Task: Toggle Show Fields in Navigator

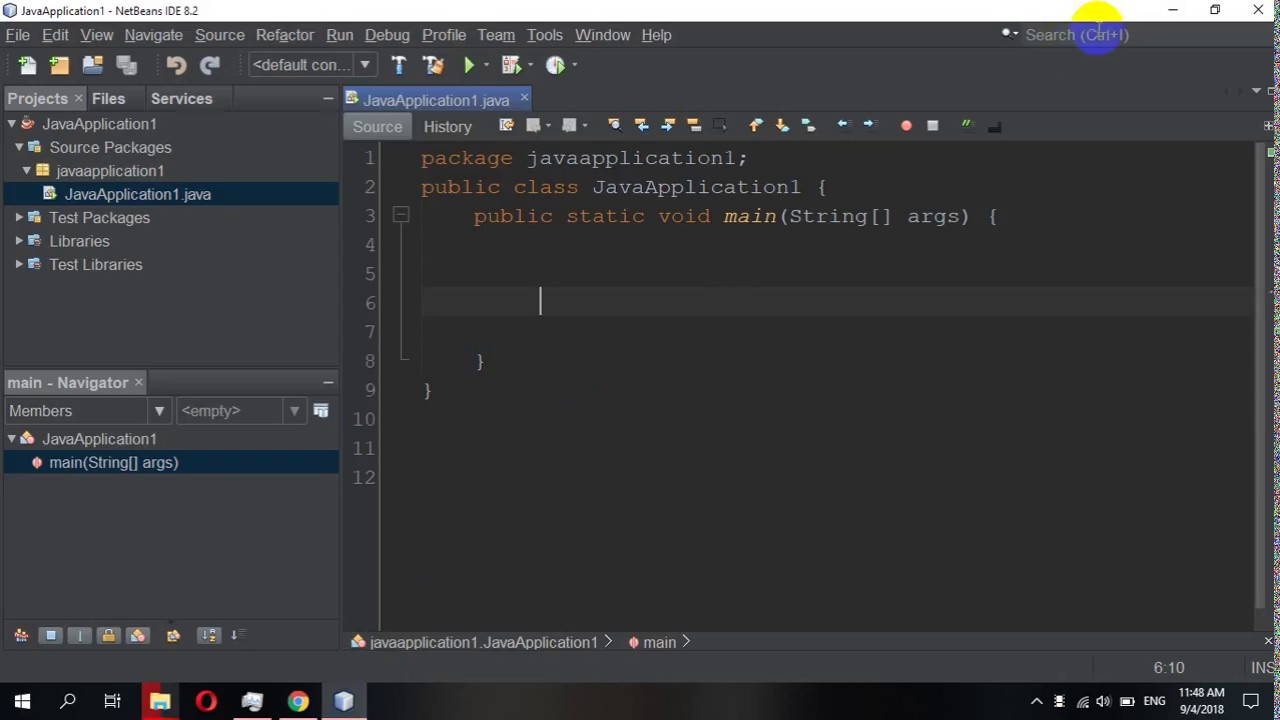Action: tap(50, 635)
